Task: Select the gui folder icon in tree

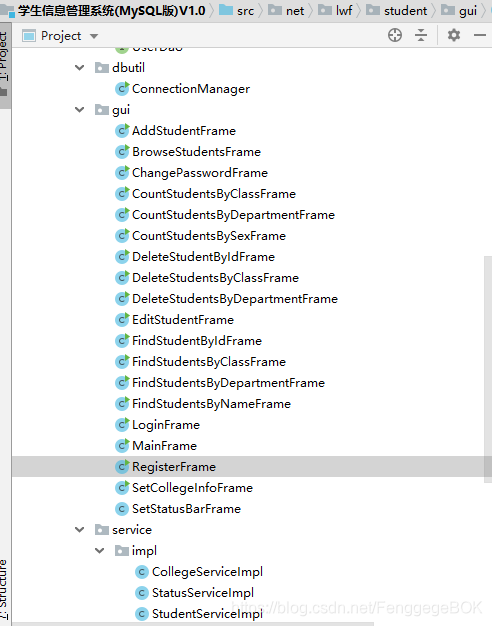Action: (102, 110)
